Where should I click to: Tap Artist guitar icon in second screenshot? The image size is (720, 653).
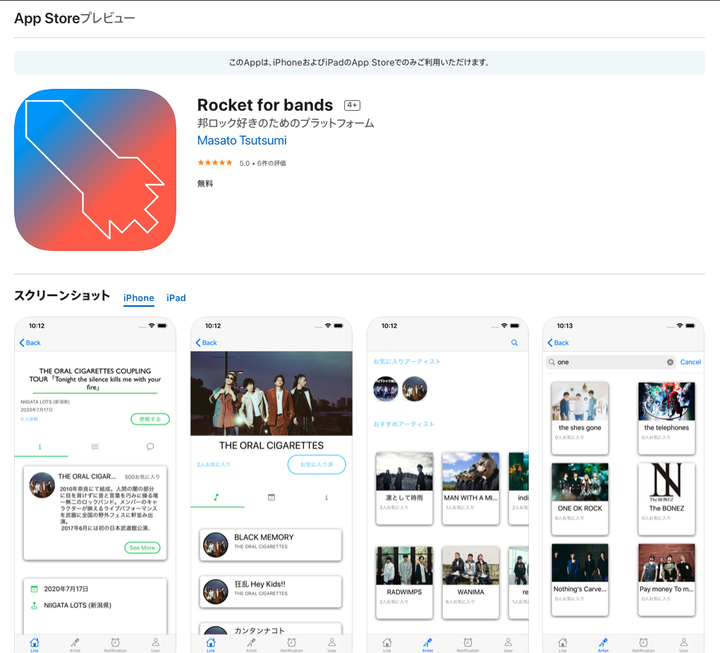pos(251,644)
